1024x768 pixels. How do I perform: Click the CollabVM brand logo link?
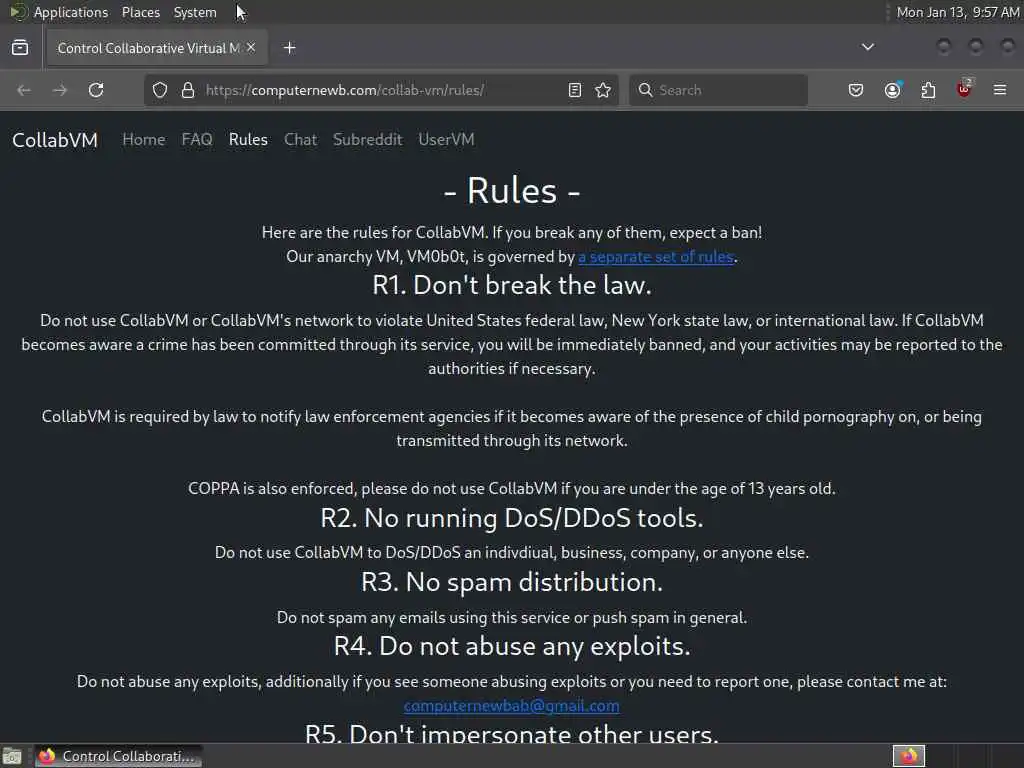55,140
